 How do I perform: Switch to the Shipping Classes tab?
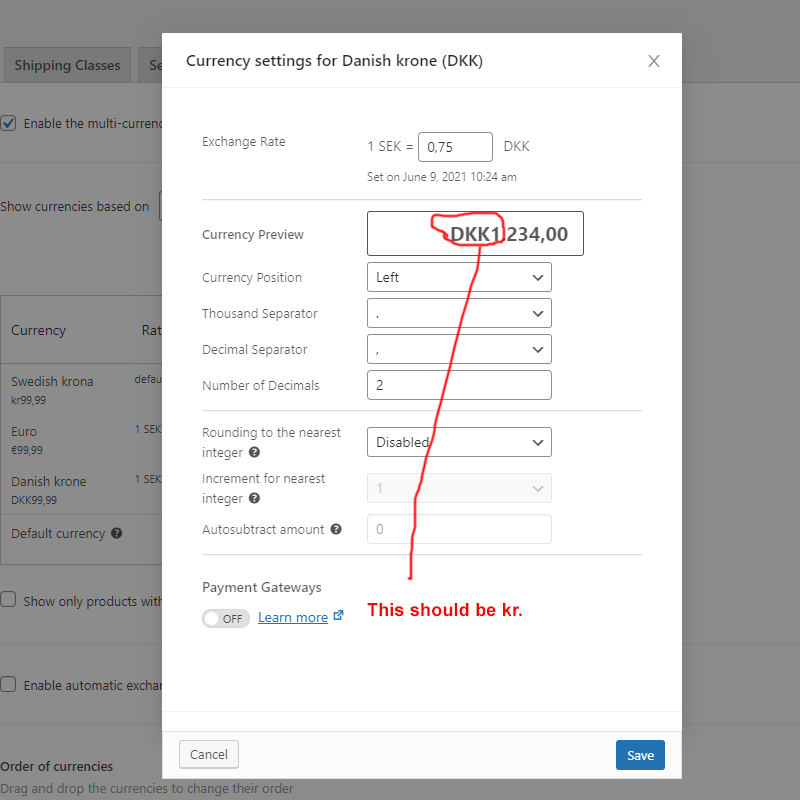pyautogui.click(x=67, y=65)
